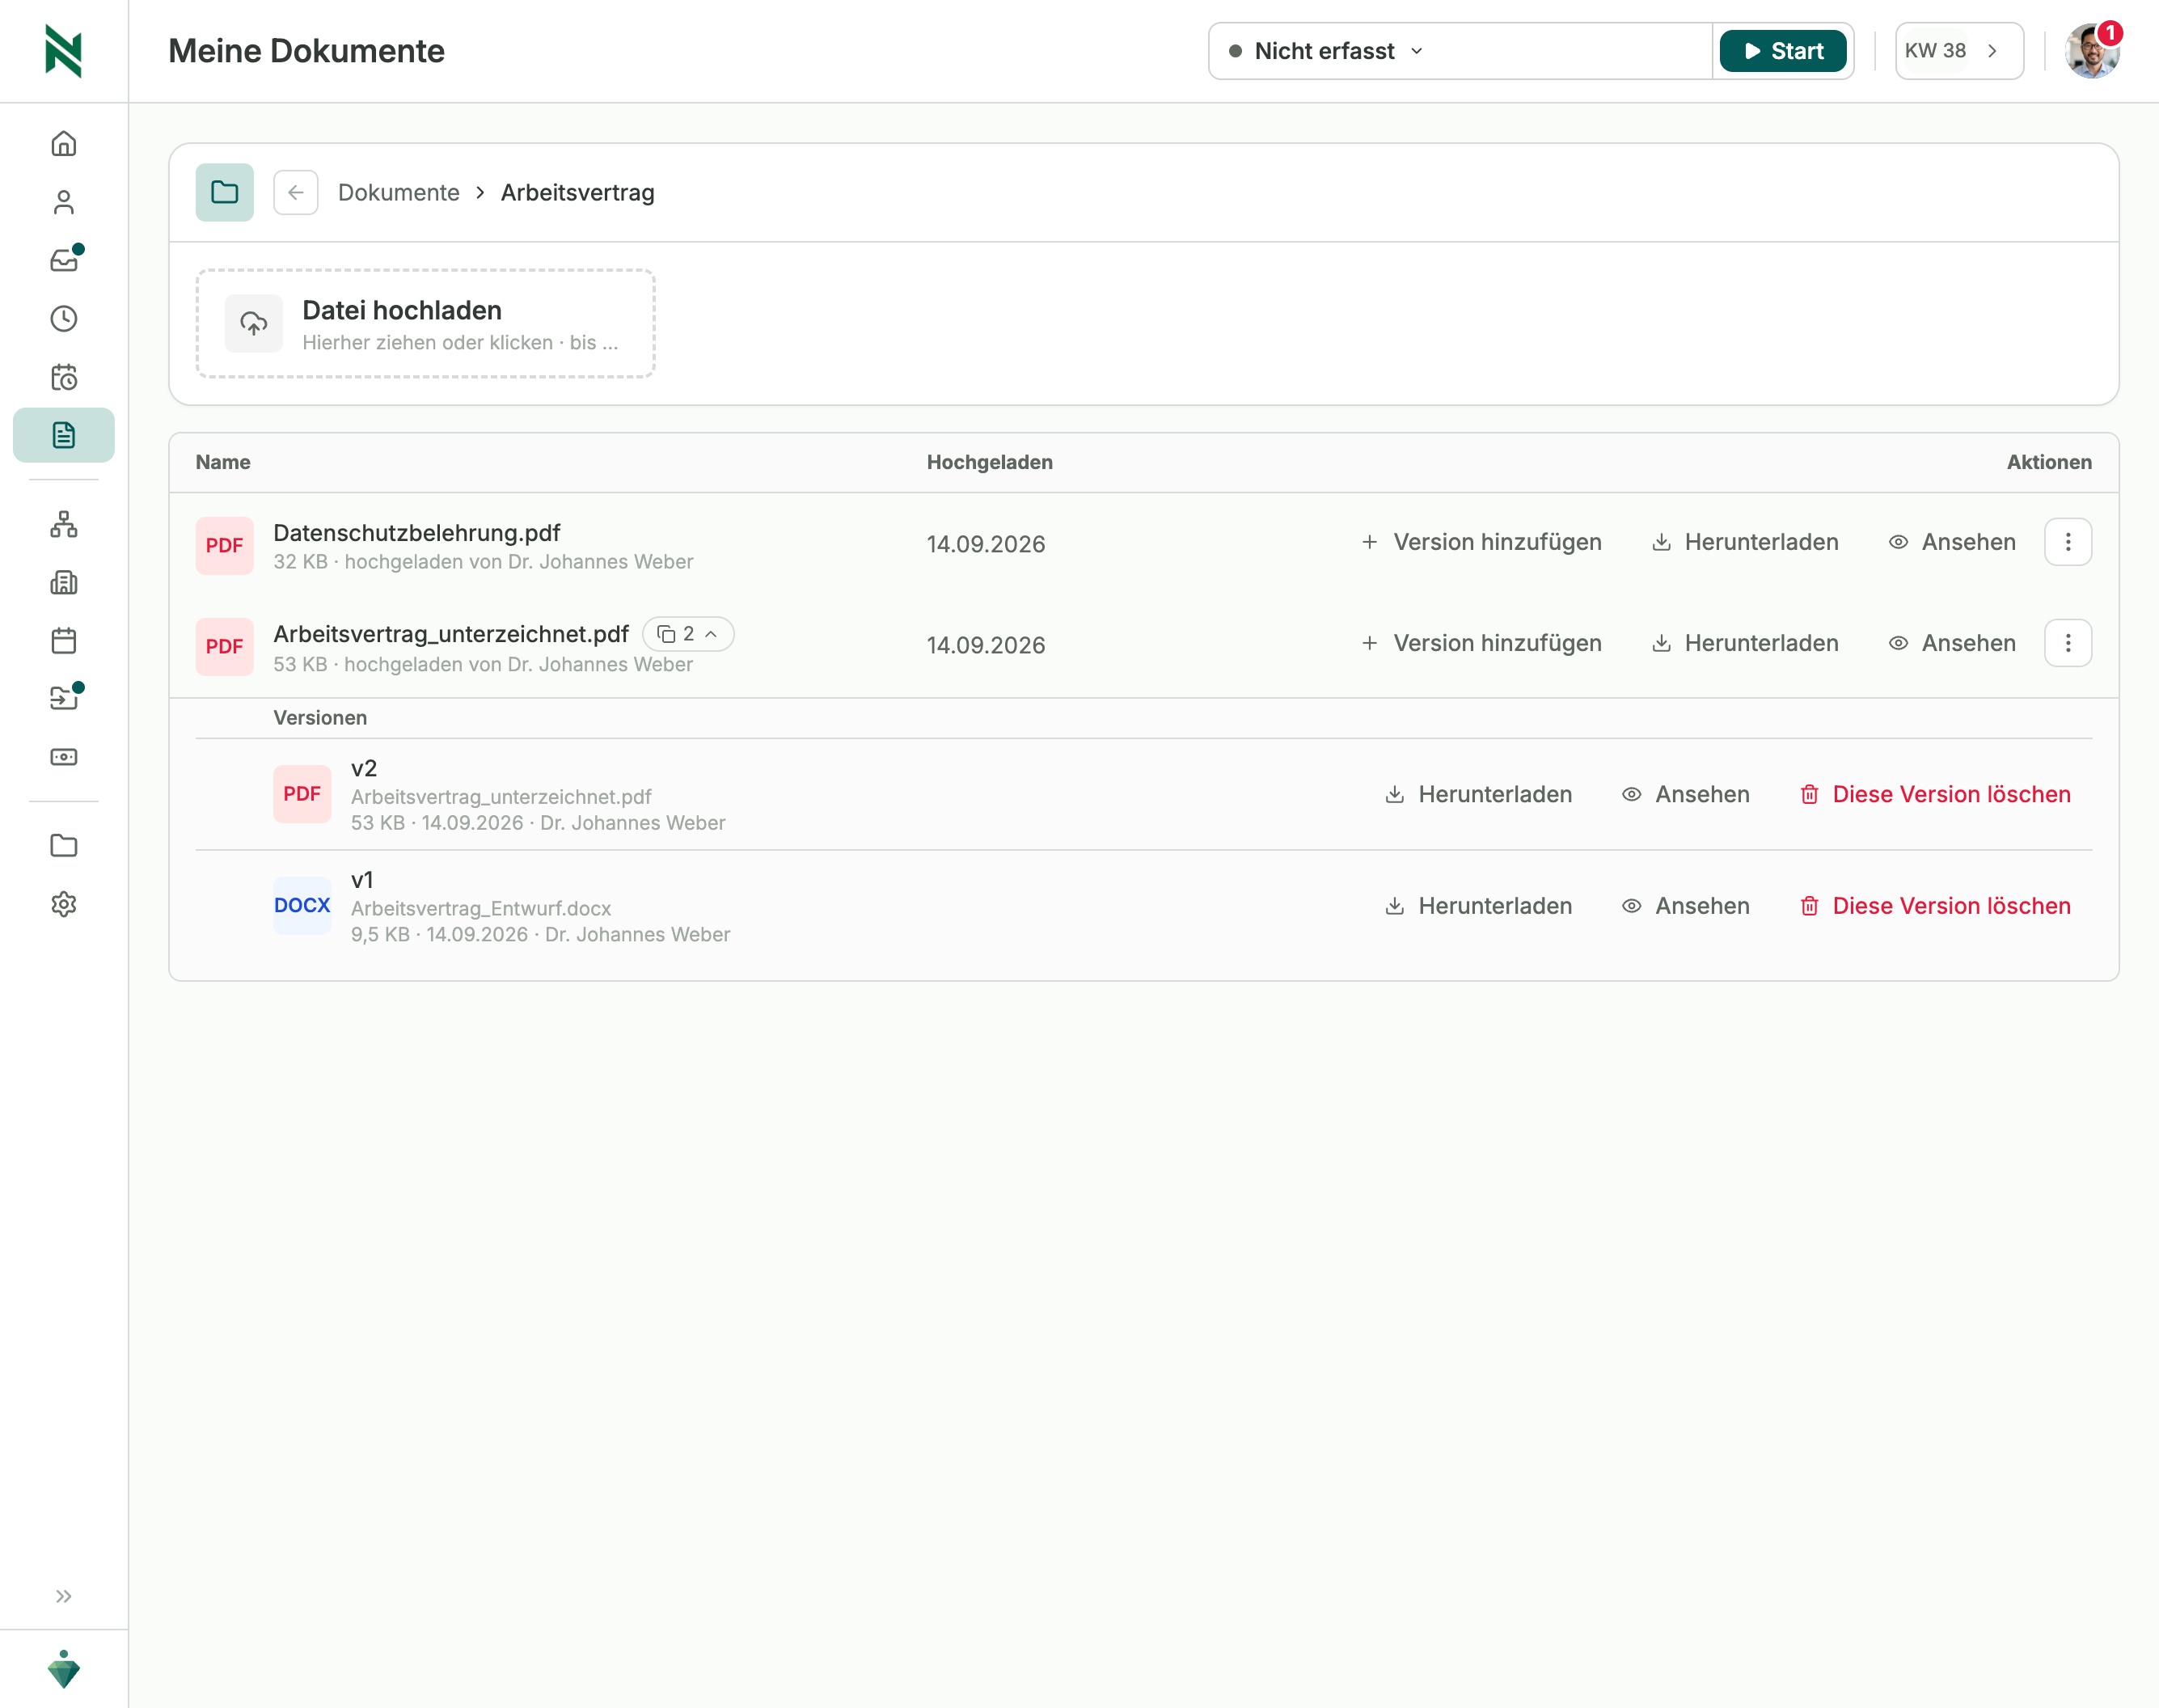Open more options for Arbeitsvertrag_unterzeichnet.pdf
Image resolution: width=2159 pixels, height=1708 pixels.
2068,643
